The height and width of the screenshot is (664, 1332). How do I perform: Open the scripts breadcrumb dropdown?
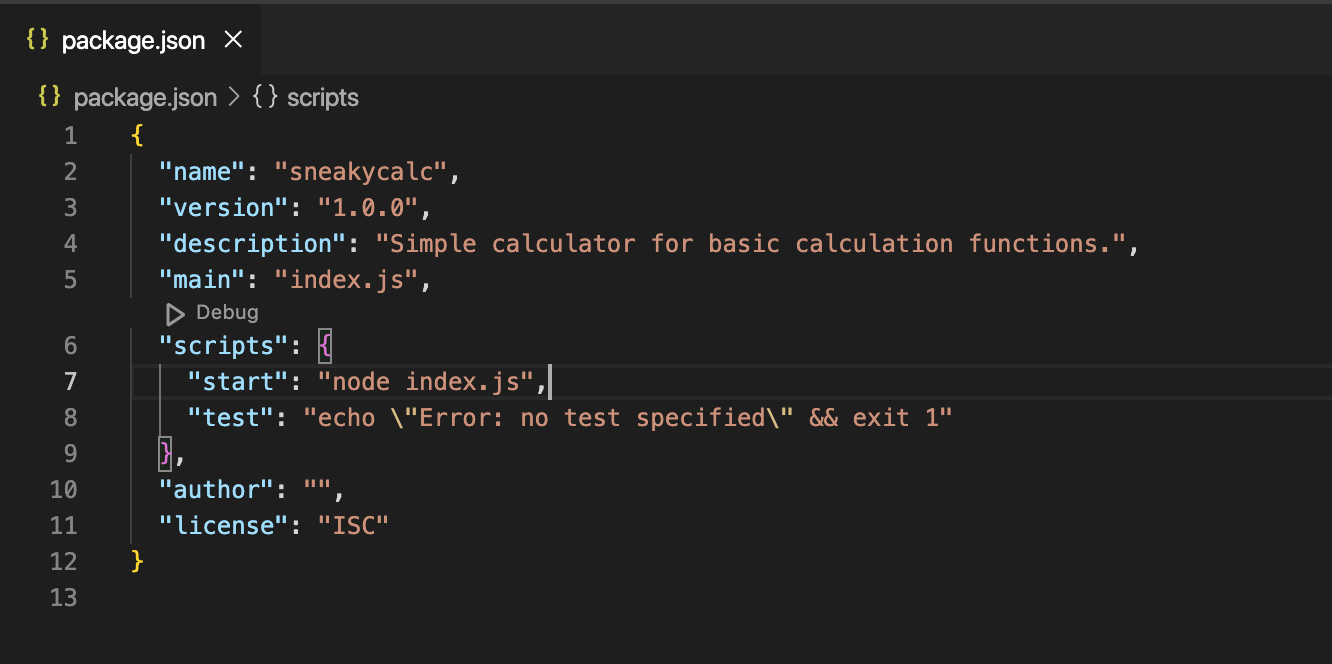(322, 97)
